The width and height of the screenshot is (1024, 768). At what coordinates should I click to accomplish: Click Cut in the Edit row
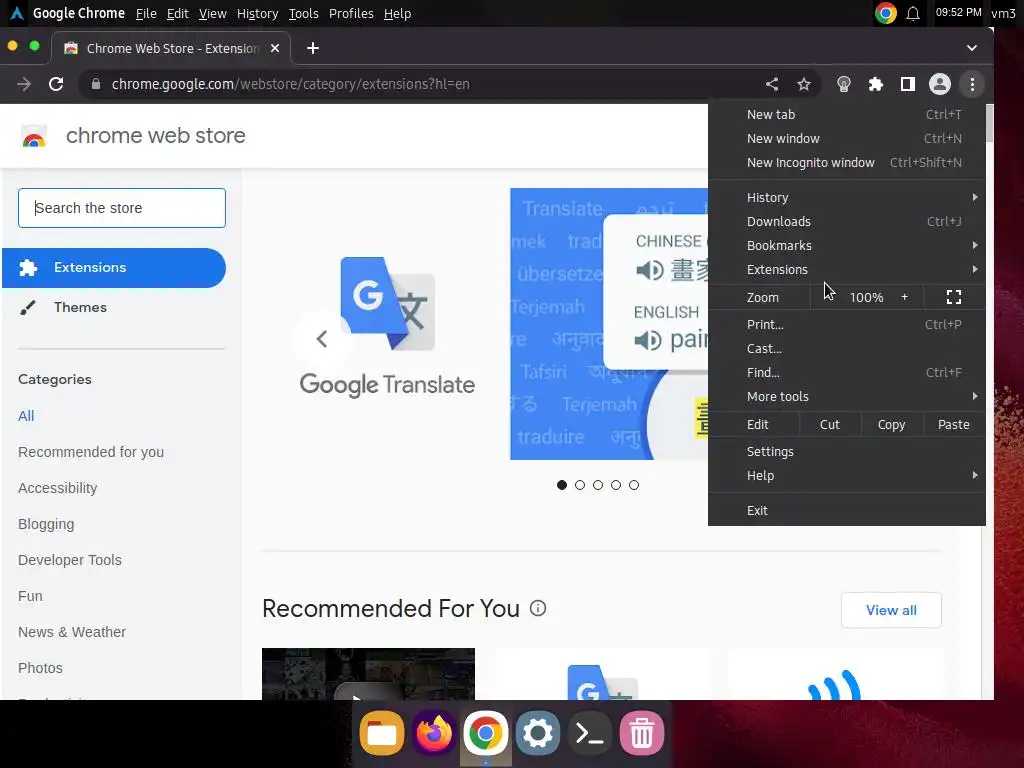(x=829, y=424)
